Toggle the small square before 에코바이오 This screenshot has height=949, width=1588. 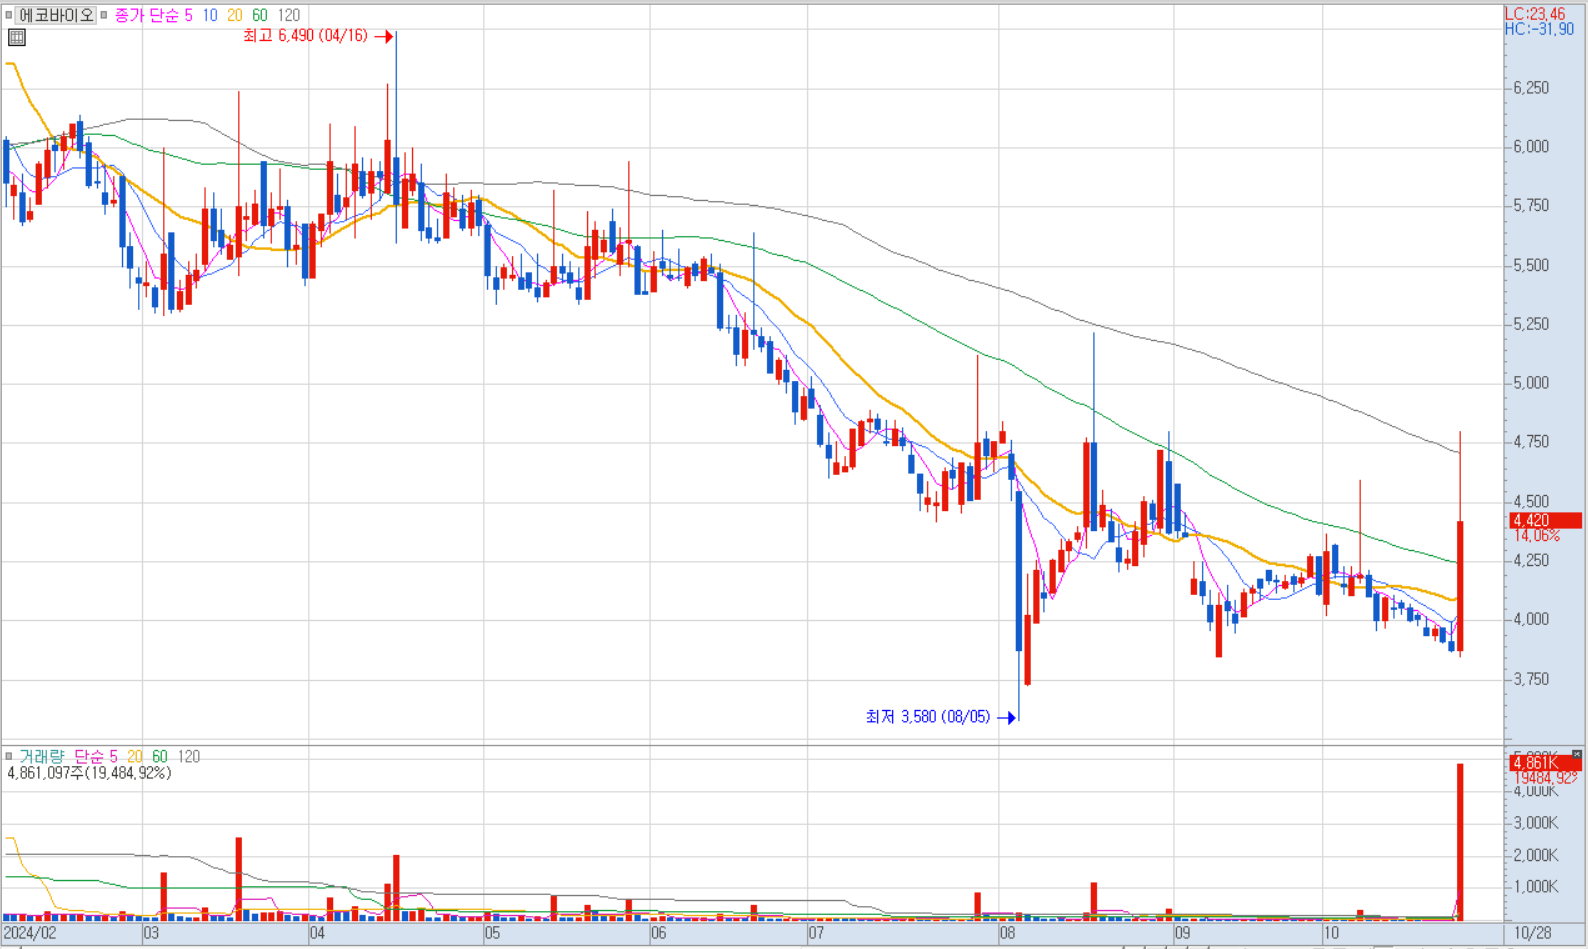9,15
